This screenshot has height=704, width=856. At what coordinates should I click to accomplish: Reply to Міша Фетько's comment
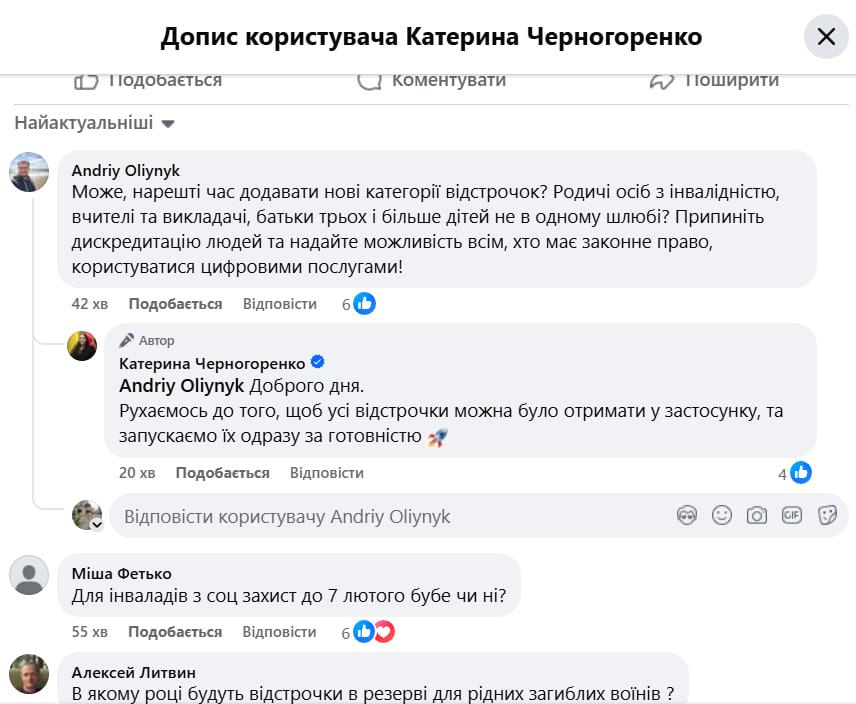[279, 632]
